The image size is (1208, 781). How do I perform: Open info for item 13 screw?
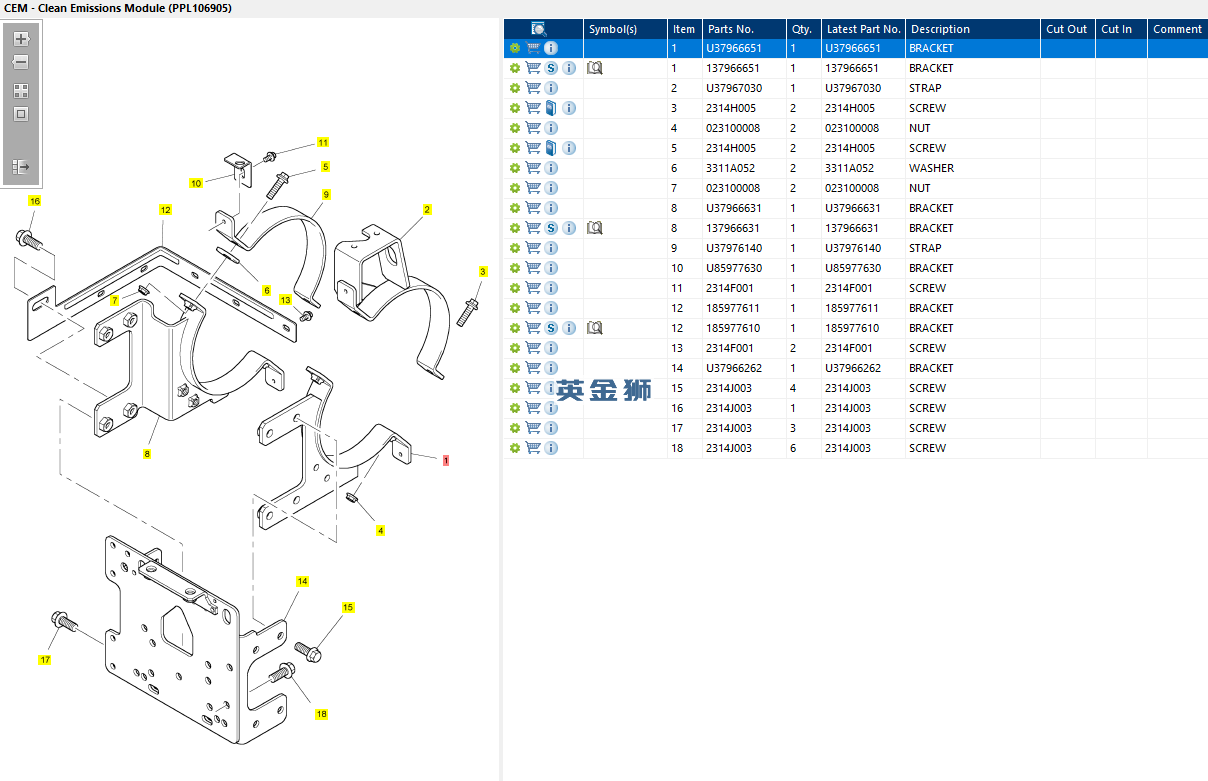point(551,348)
